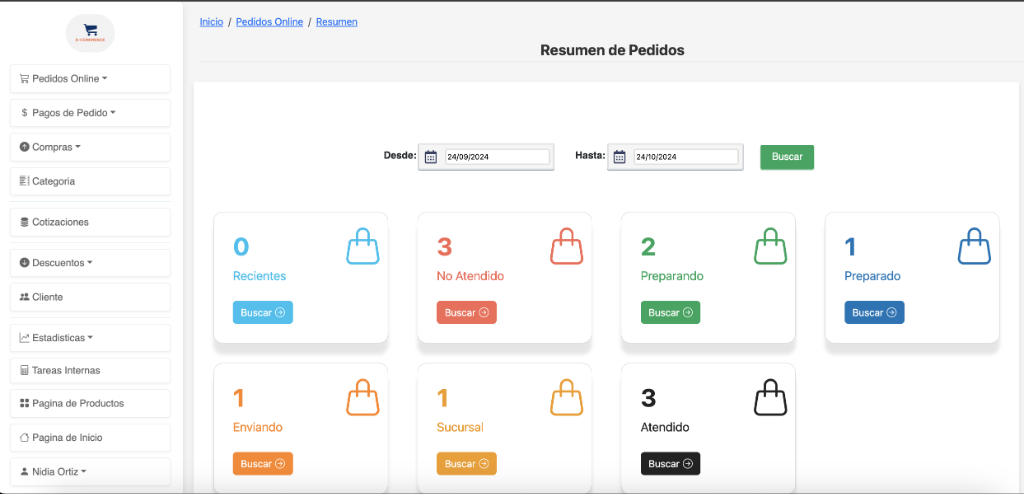Click the Sucursal label text
This screenshot has height=494, width=1024.
[460, 427]
